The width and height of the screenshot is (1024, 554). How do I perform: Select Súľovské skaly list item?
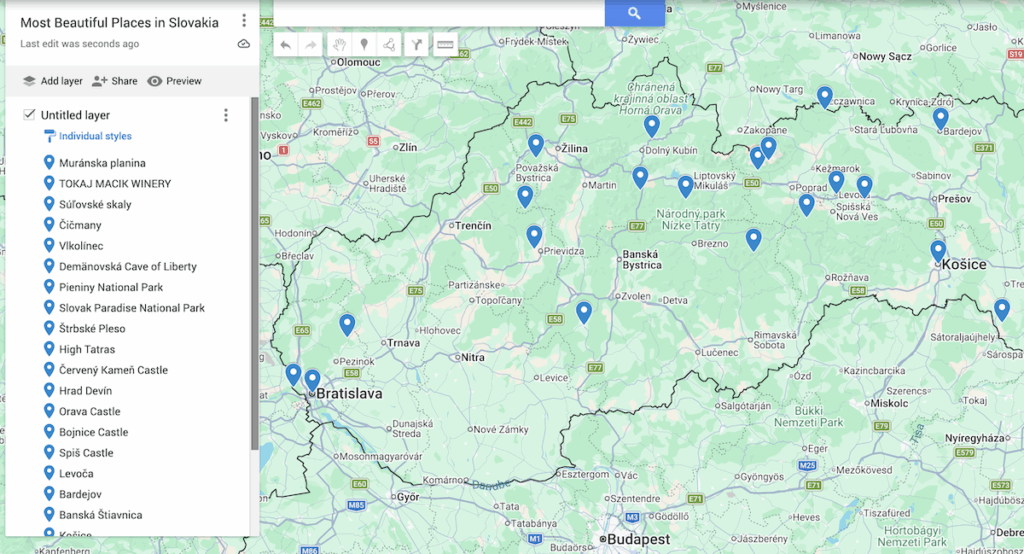tap(95, 204)
